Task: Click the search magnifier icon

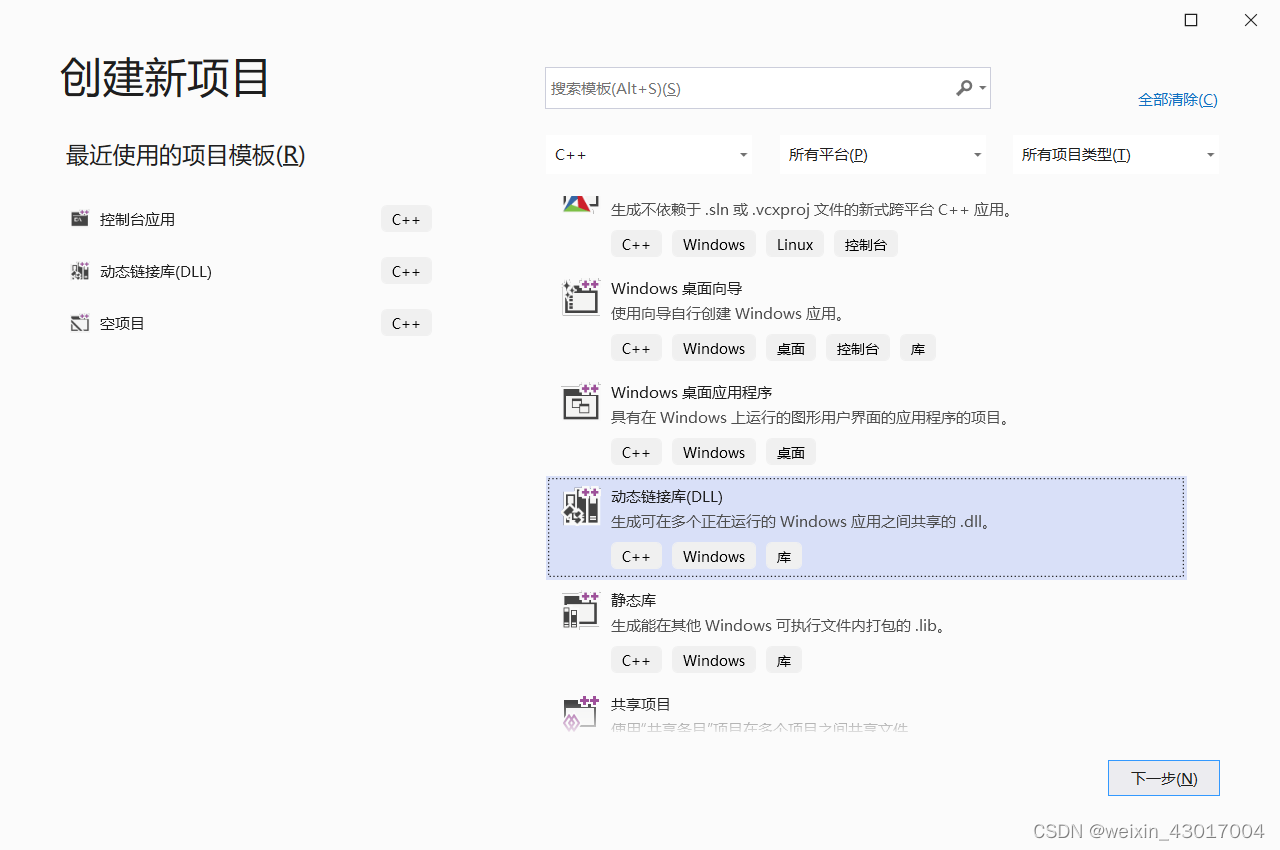Action: click(x=964, y=88)
